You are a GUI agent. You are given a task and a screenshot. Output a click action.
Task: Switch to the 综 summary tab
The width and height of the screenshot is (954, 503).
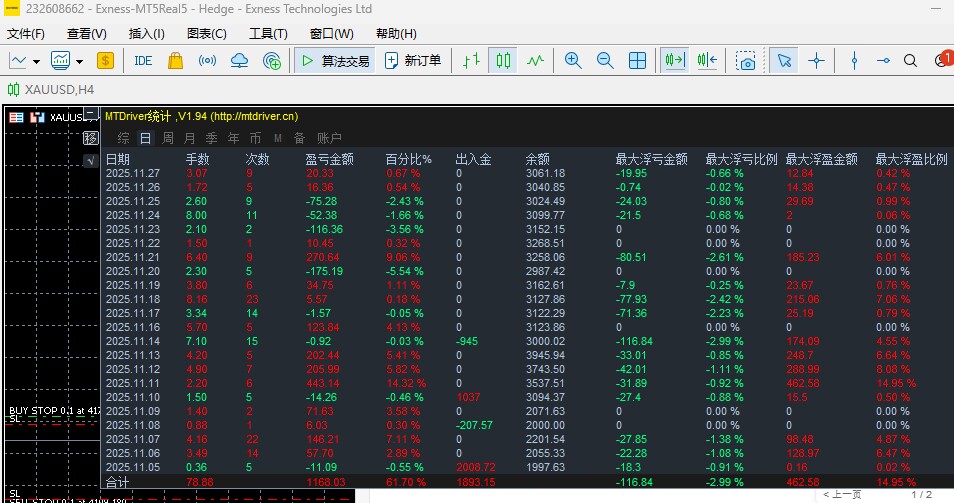[x=124, y=138]
